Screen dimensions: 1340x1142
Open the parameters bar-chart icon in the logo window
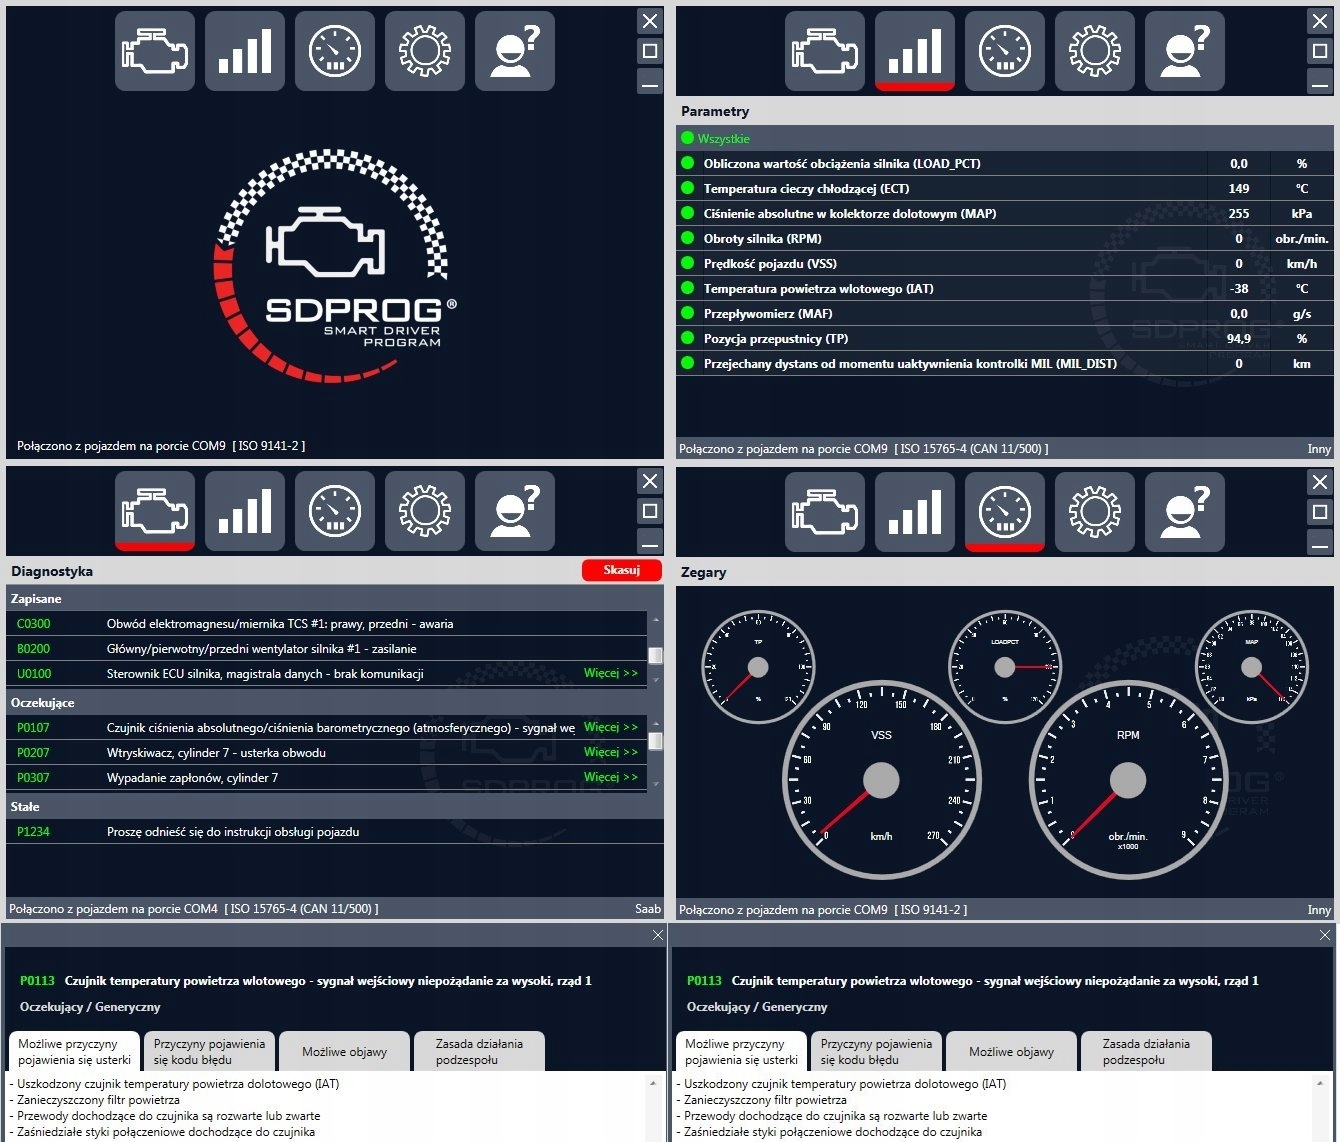(x=245, y=51)
